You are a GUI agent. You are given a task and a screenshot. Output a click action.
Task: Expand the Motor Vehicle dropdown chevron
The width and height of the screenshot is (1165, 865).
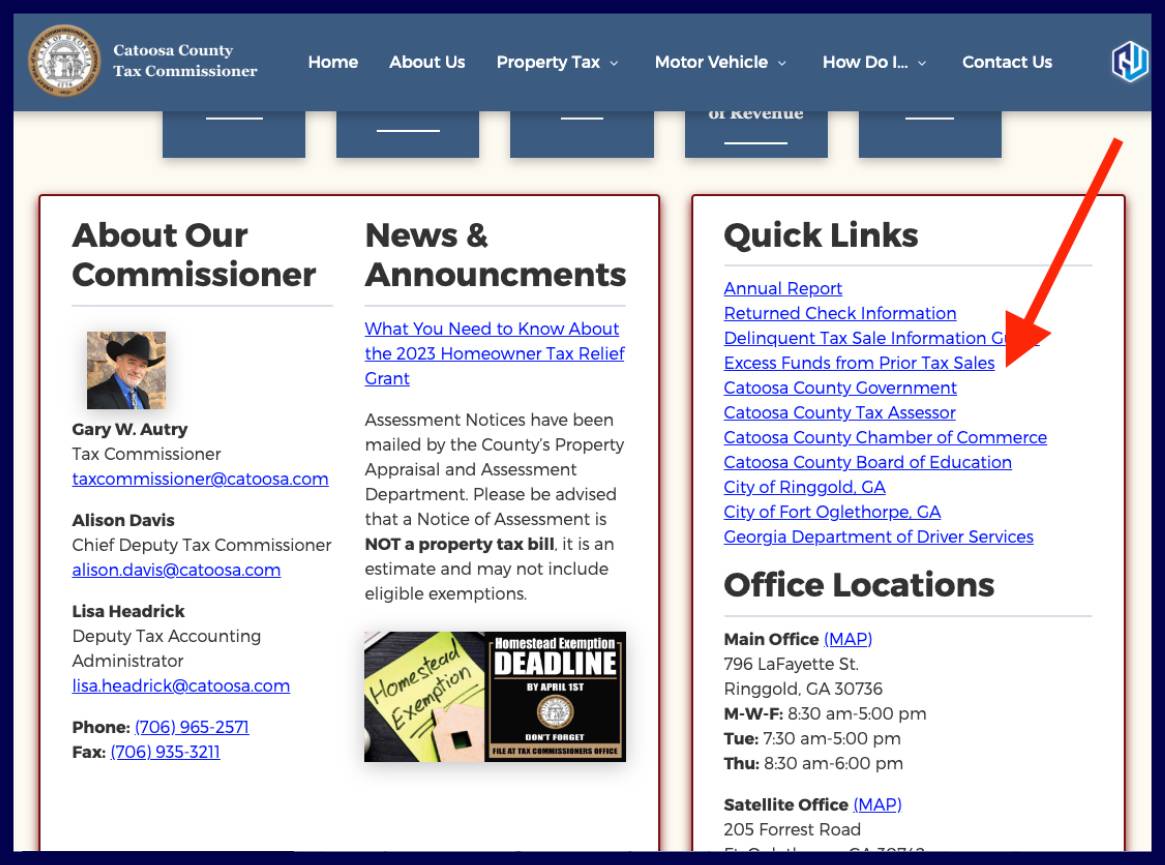[782, 64]
